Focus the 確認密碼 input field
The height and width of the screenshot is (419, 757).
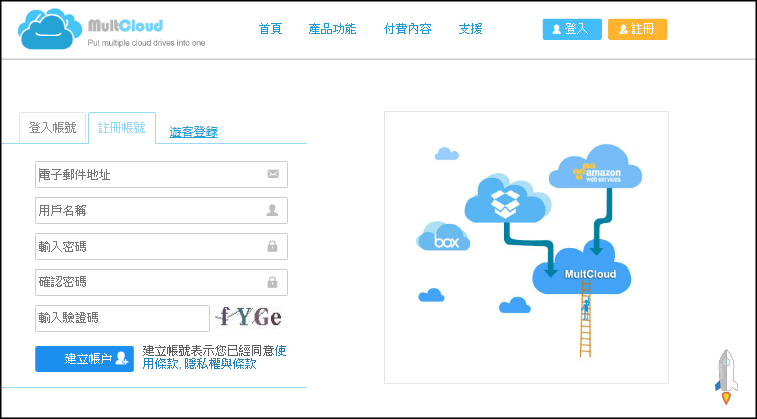tap(161, 282)
